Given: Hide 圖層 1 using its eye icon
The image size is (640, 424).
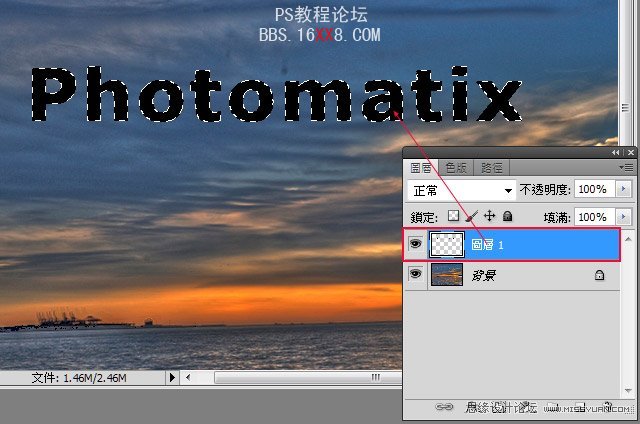Looking at the screenshot, I should click(416, 244).
